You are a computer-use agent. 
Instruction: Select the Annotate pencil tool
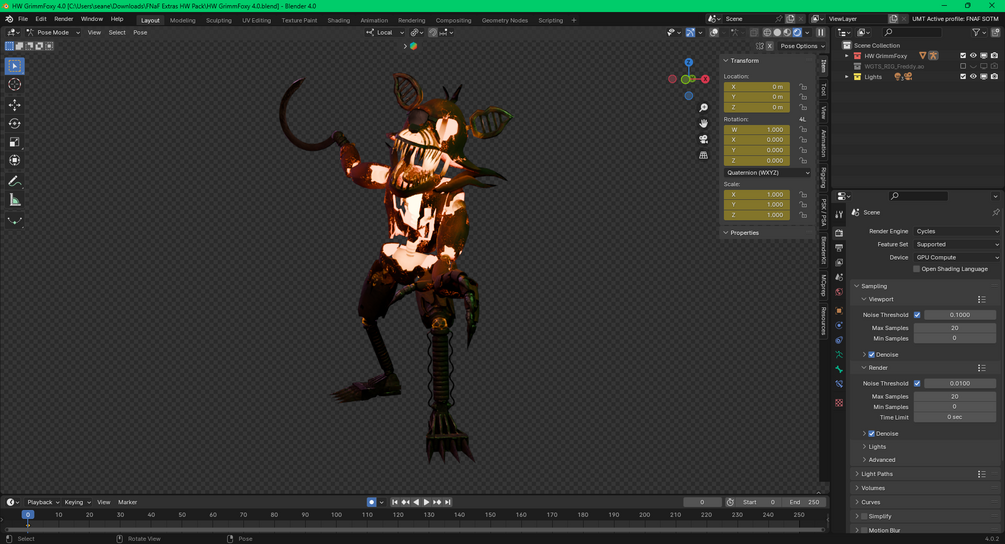(x=15, y=181)
